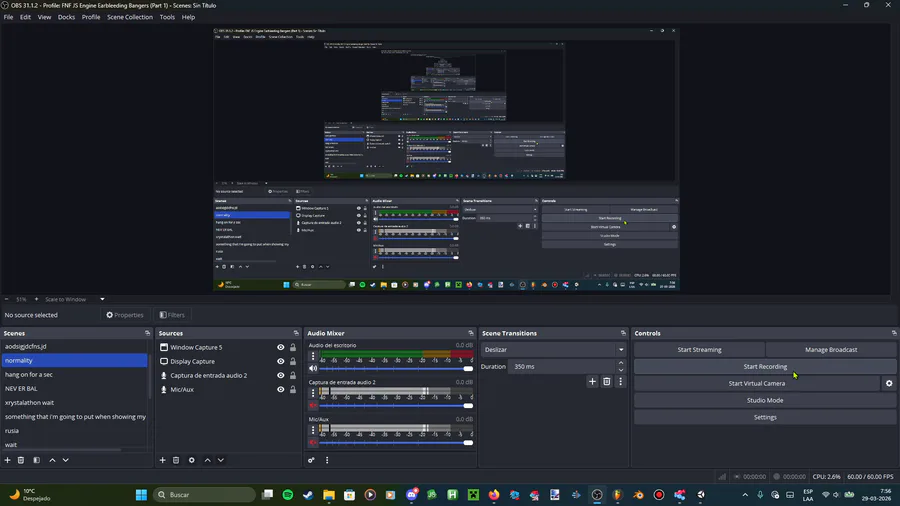This screenshot has height=506, width=900.
Task: Toggle lock on Display Capture source
Action: pos(293,361)
